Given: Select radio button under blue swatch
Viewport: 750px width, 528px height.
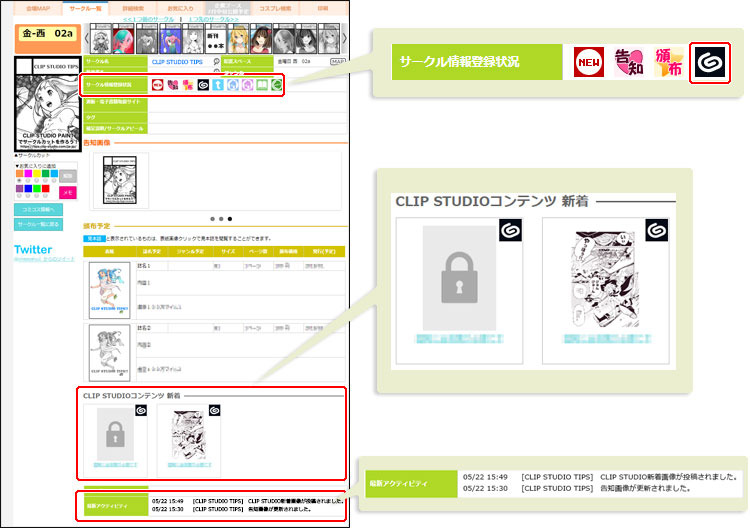Looking at the screenshot, I should [x=28, y=196].
